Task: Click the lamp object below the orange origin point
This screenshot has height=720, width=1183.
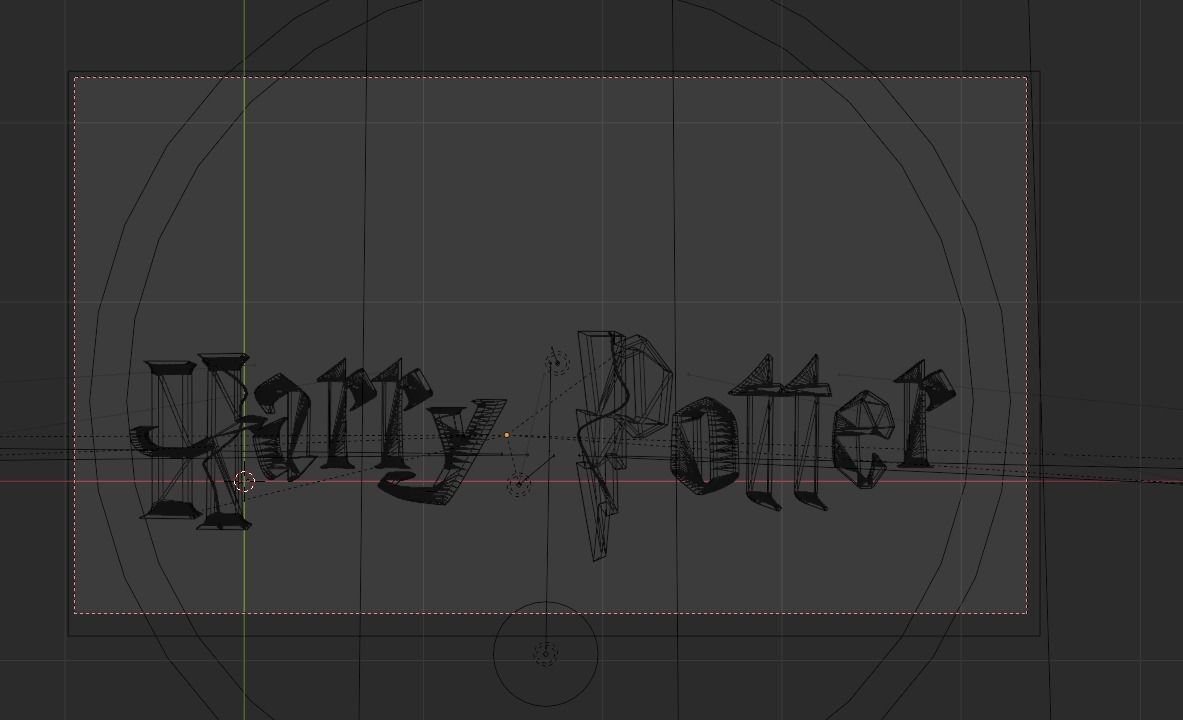Action: [x=519, y=485]
